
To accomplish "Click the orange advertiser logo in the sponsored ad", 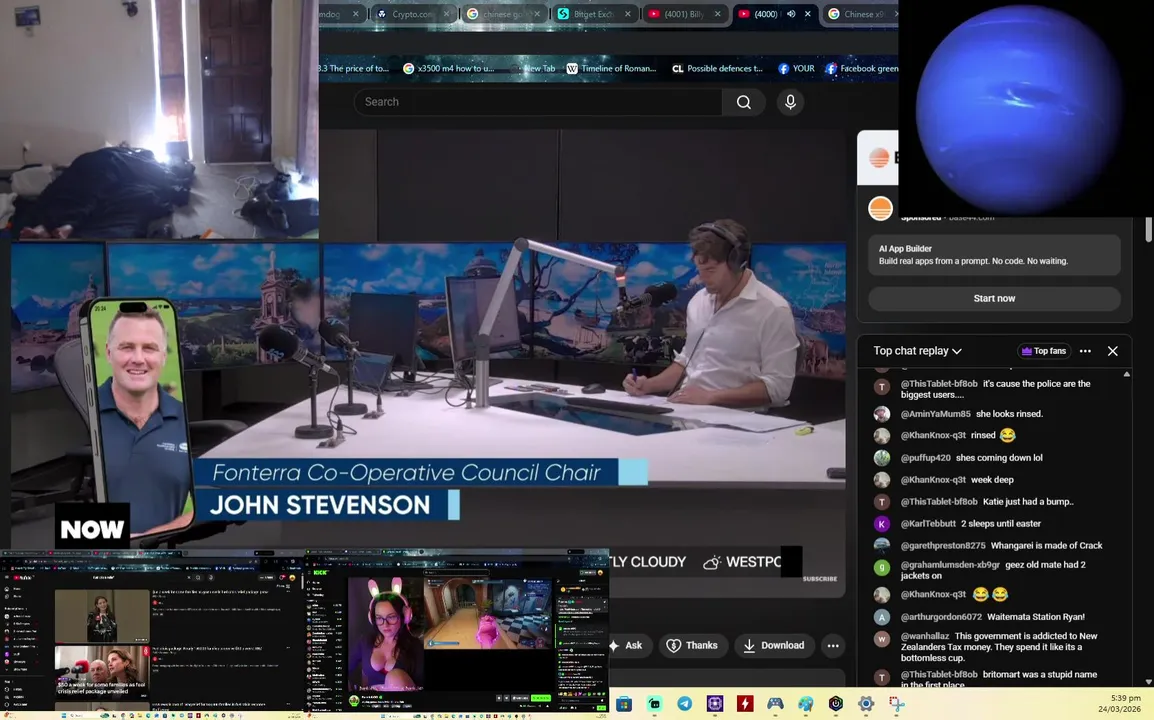I will (x=880, y=208).
